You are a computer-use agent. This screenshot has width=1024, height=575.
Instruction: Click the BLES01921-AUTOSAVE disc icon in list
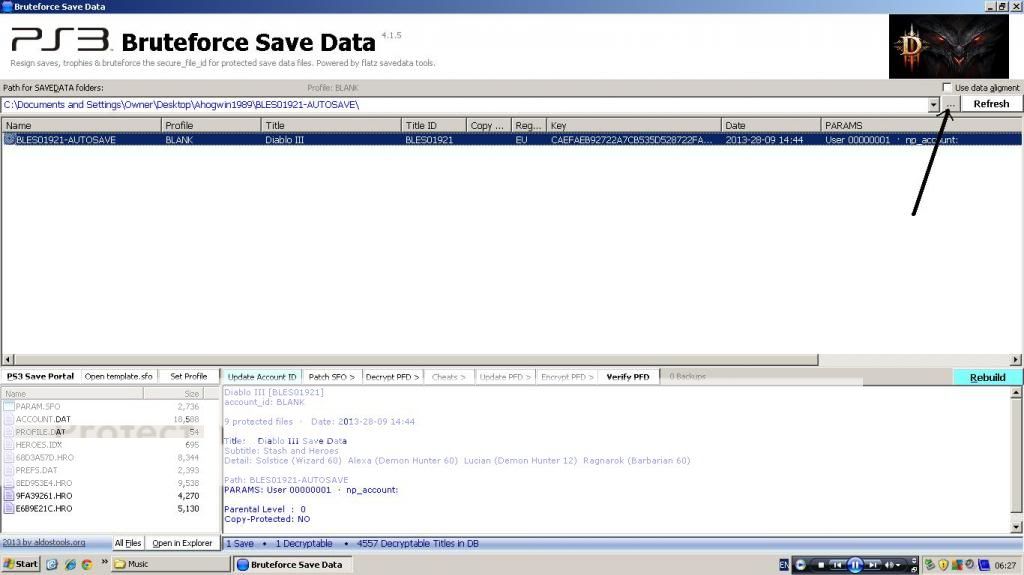10,140
